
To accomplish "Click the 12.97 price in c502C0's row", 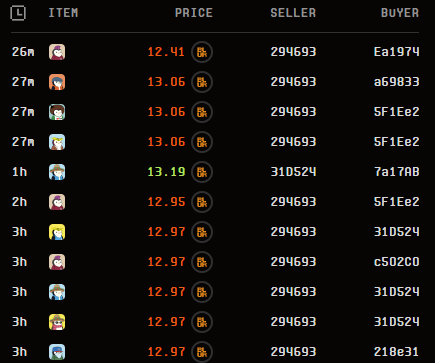I will (166, 262).
